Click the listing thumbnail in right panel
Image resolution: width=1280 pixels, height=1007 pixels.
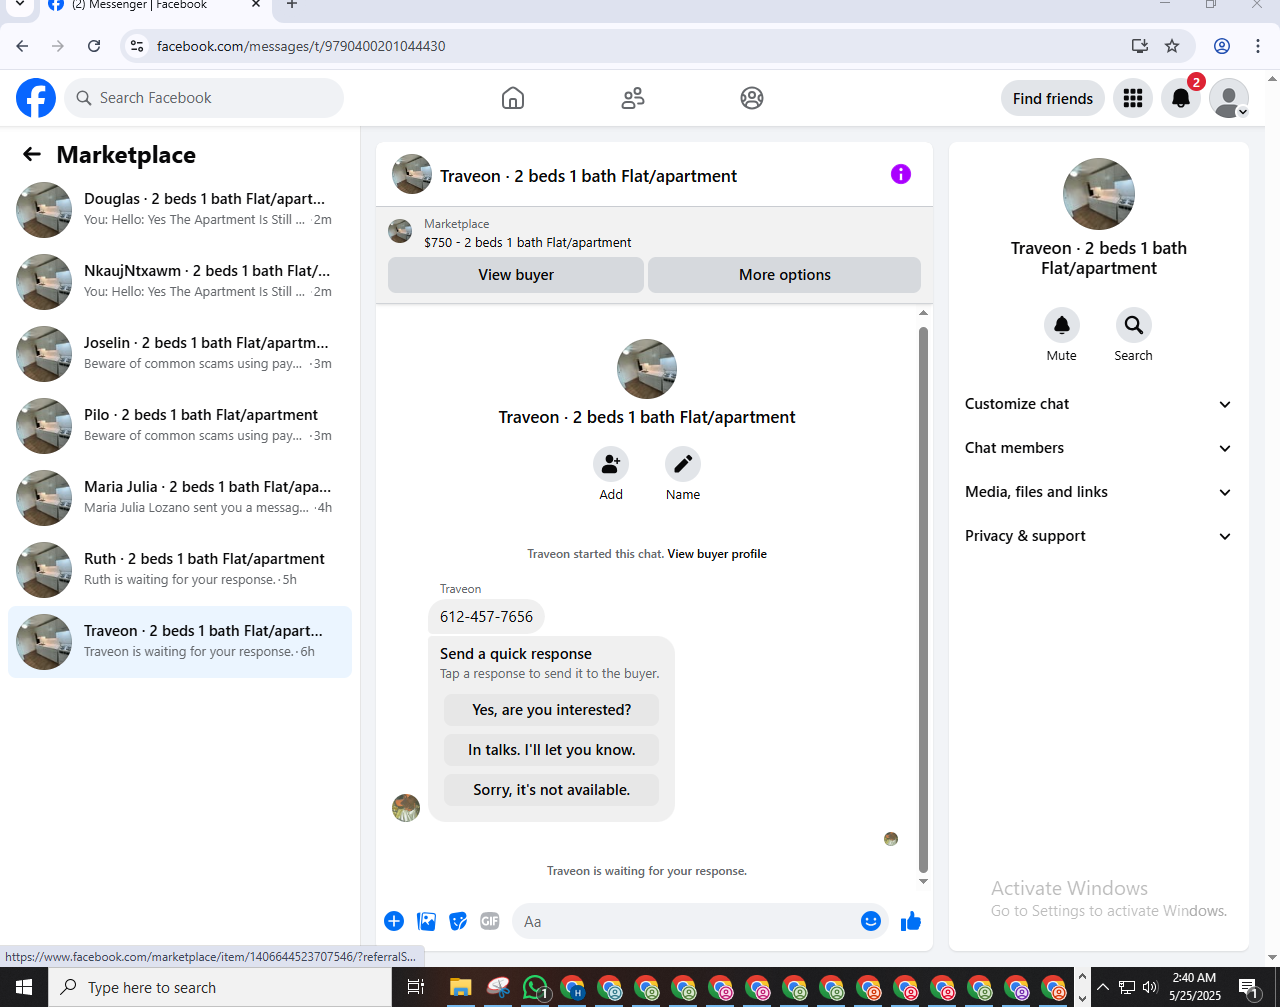[x=1099, y=194]
